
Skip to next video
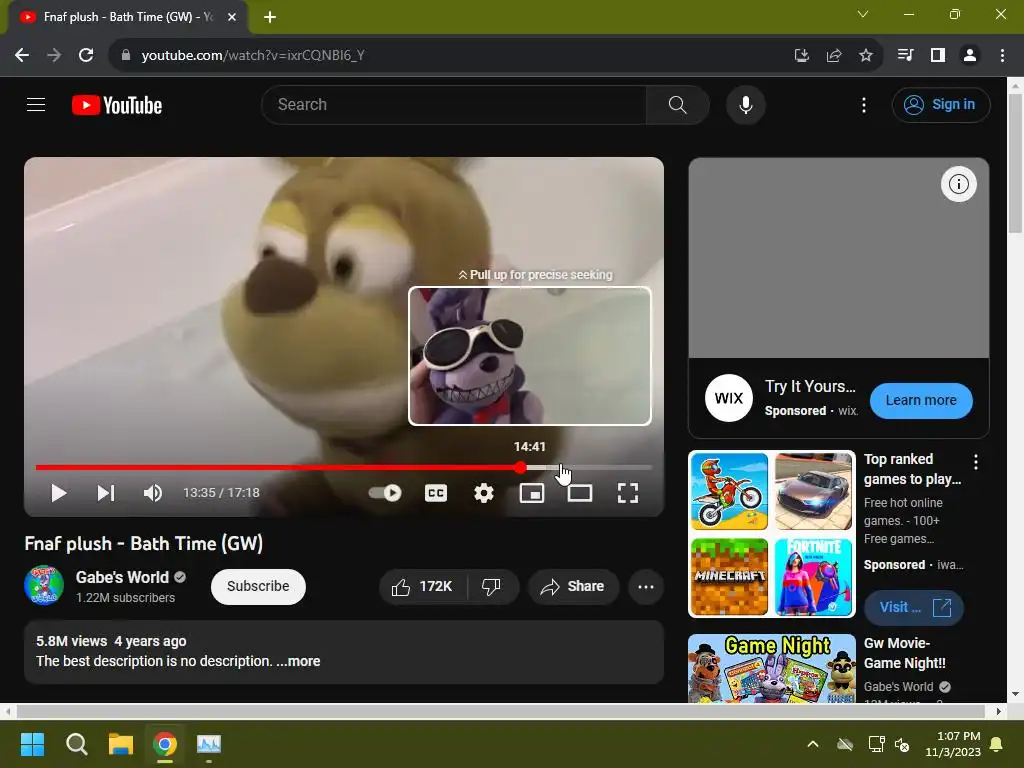106,493
